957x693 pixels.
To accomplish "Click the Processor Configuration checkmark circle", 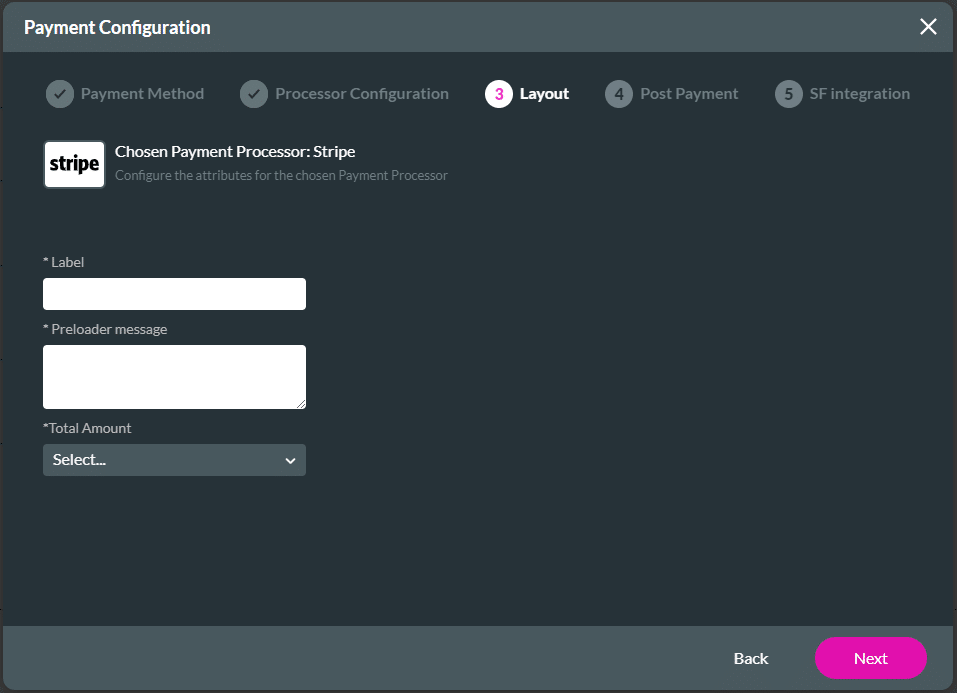I will pos(255,93).
